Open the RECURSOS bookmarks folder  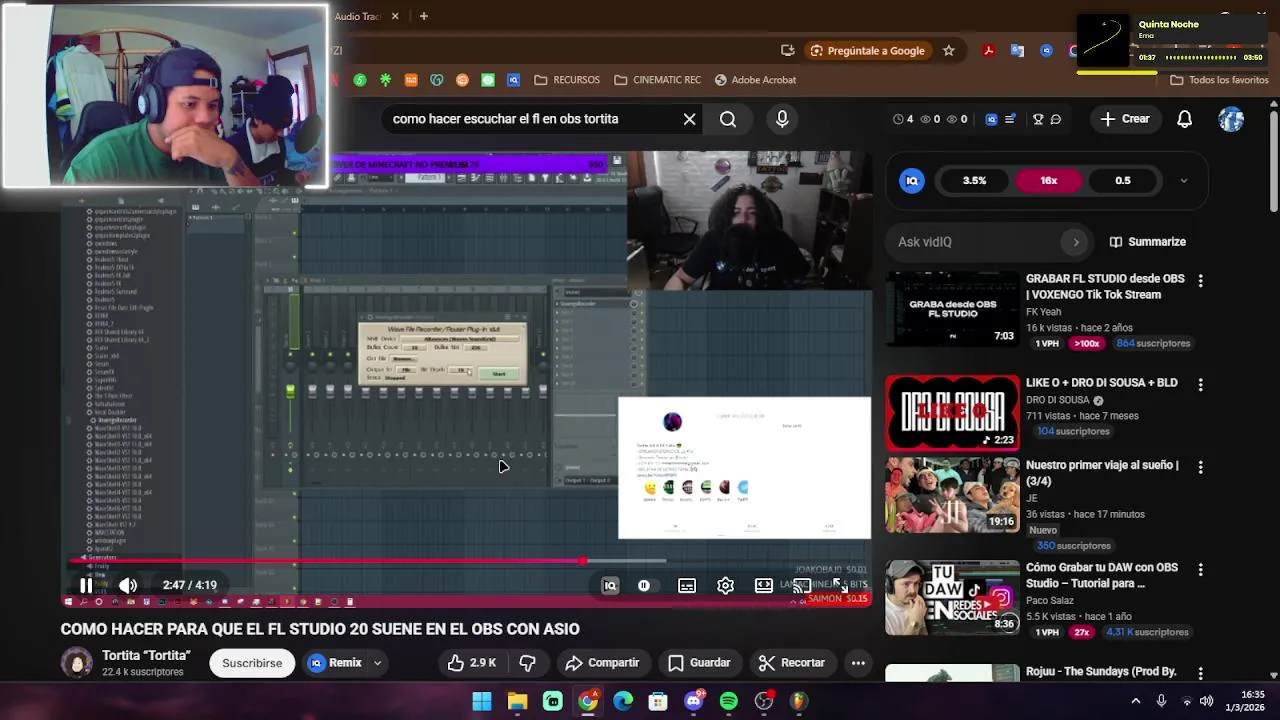point(567,80)
